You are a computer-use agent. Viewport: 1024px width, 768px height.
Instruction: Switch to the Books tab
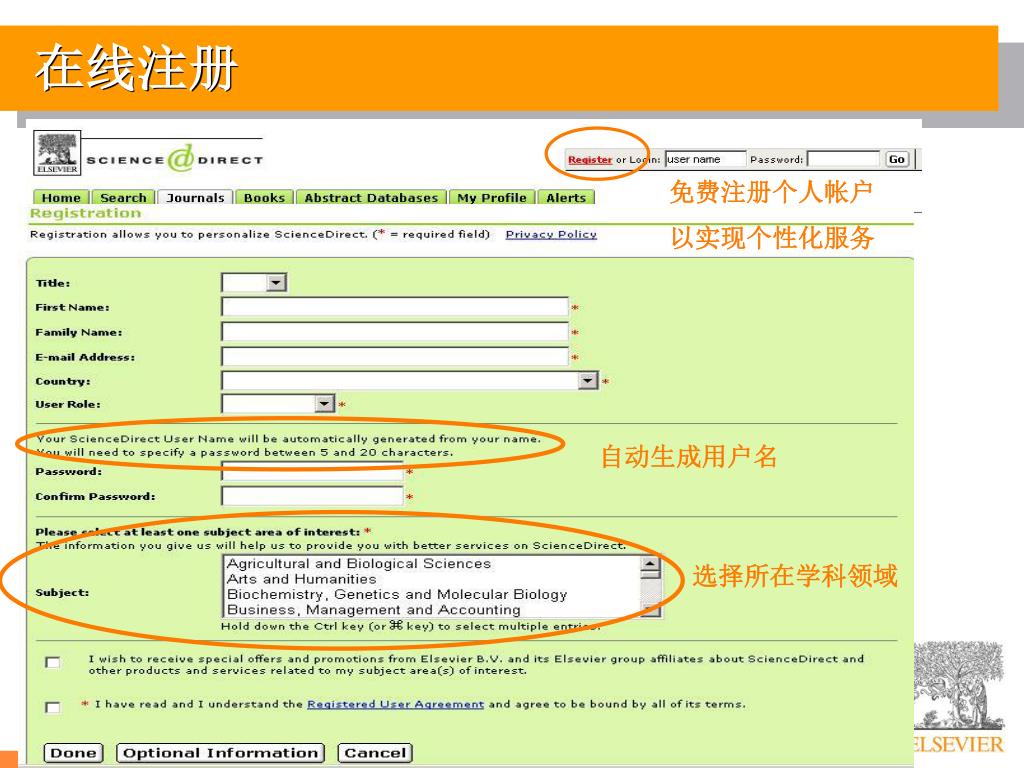pos(264,197)
